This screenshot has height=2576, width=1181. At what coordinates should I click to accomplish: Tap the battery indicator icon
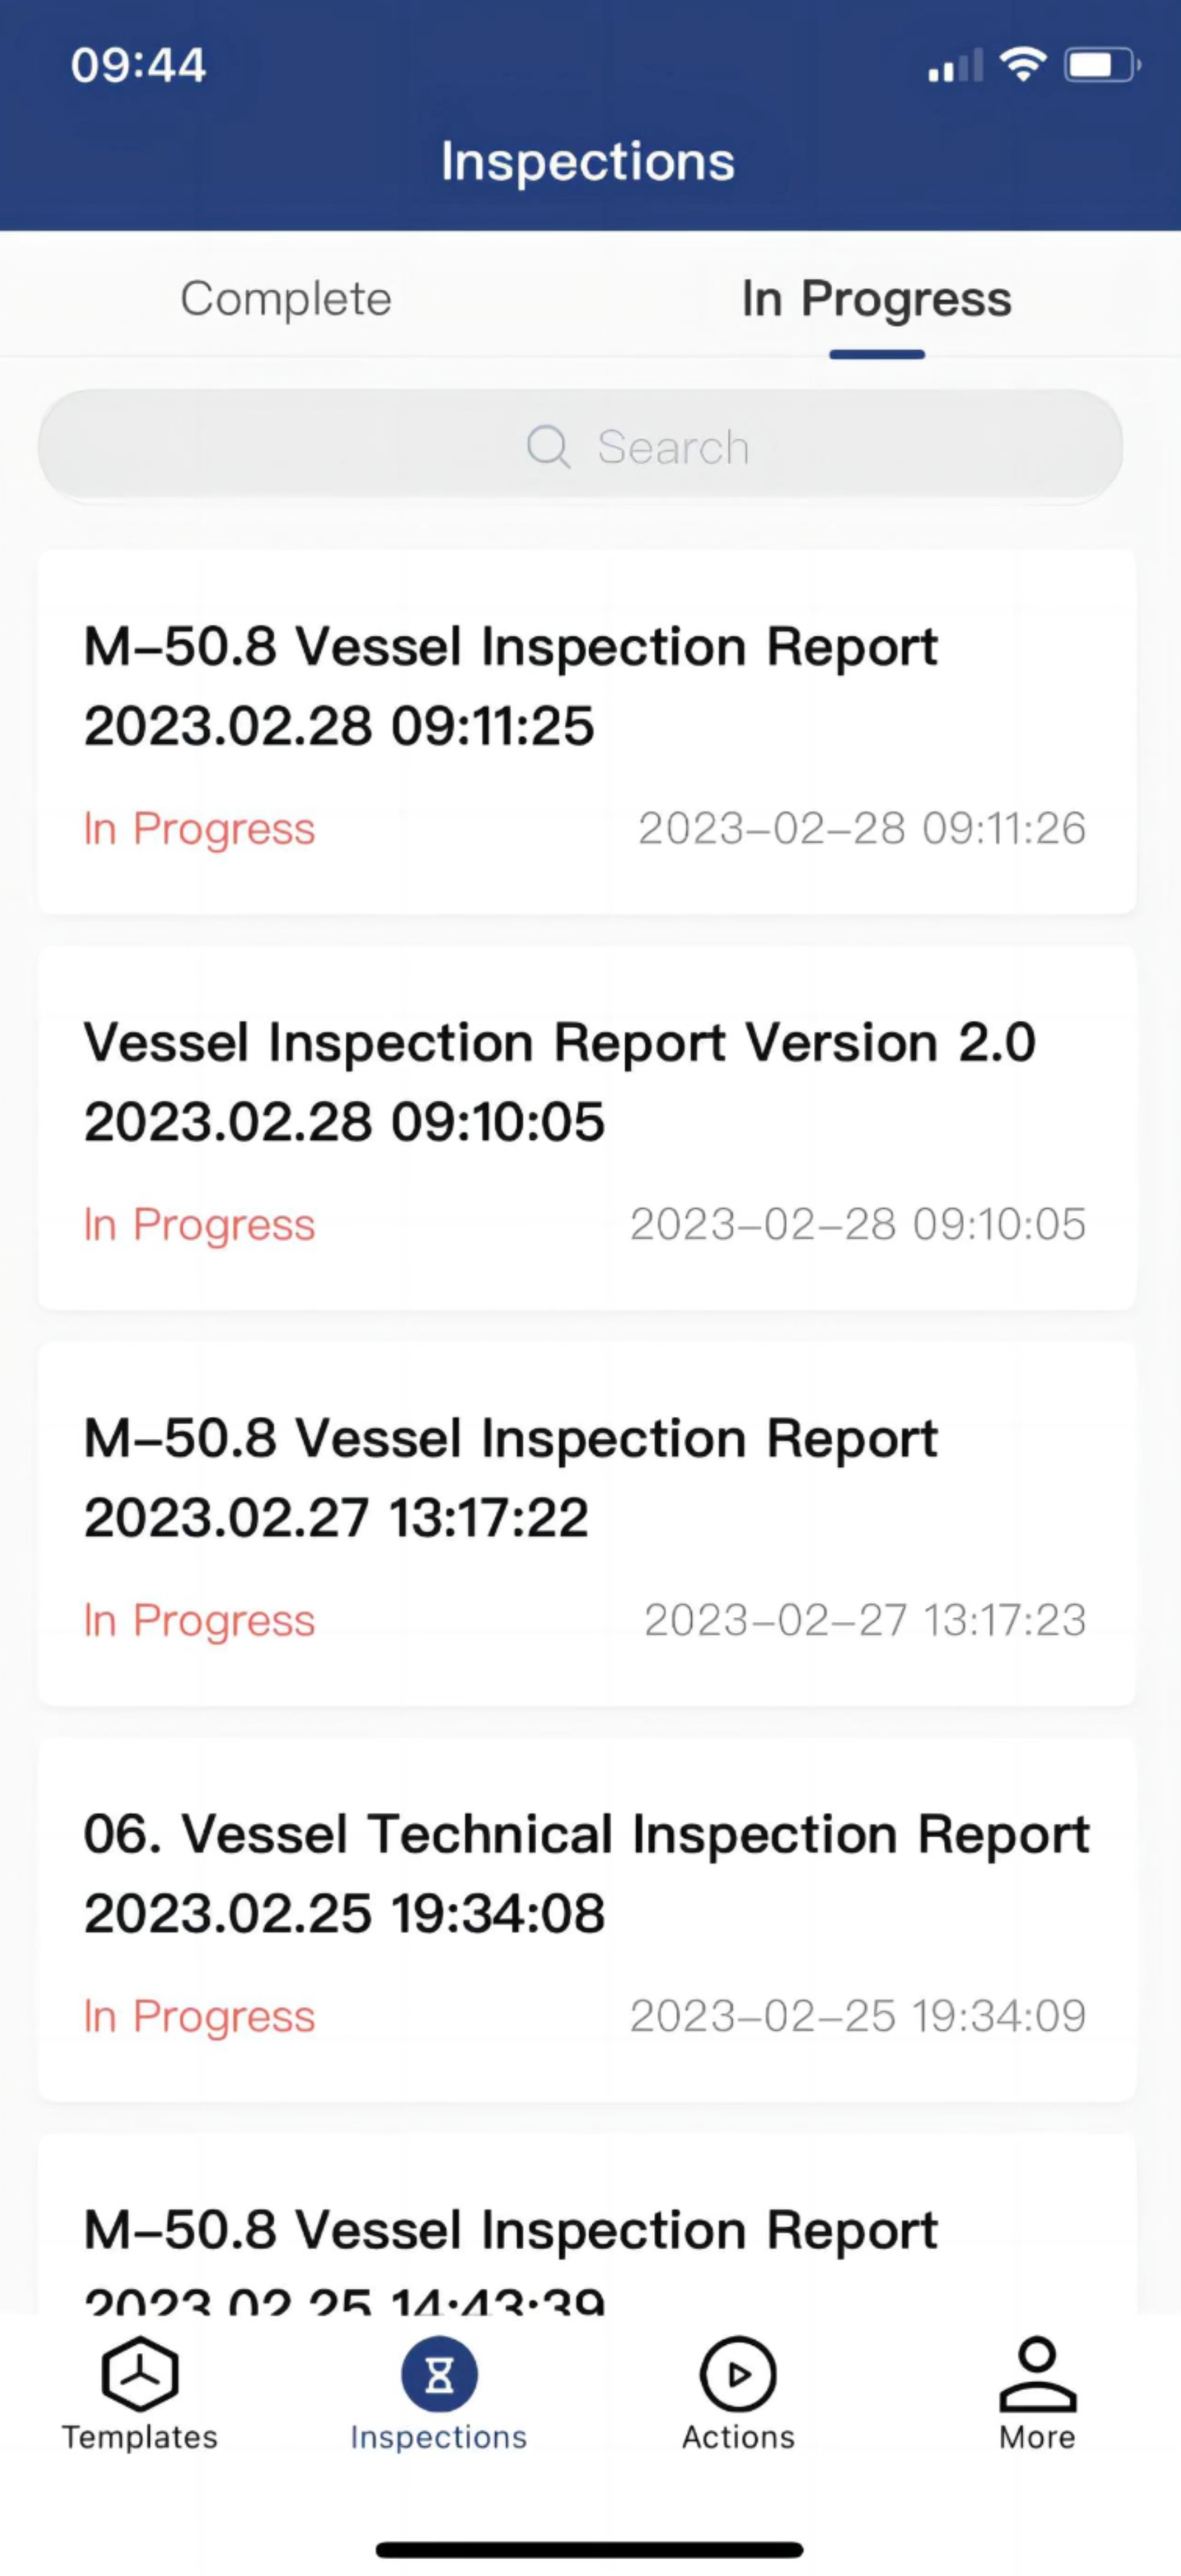click(1101, 66)
